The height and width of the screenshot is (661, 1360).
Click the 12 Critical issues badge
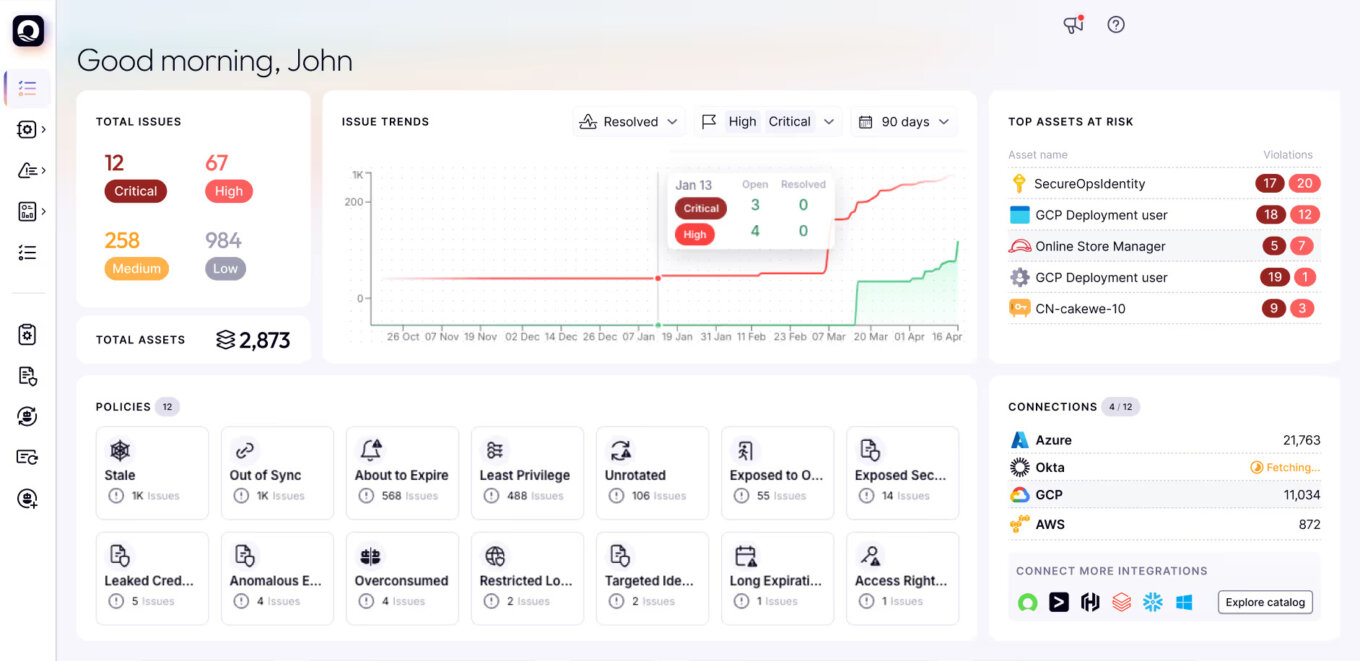coord(136,191)
